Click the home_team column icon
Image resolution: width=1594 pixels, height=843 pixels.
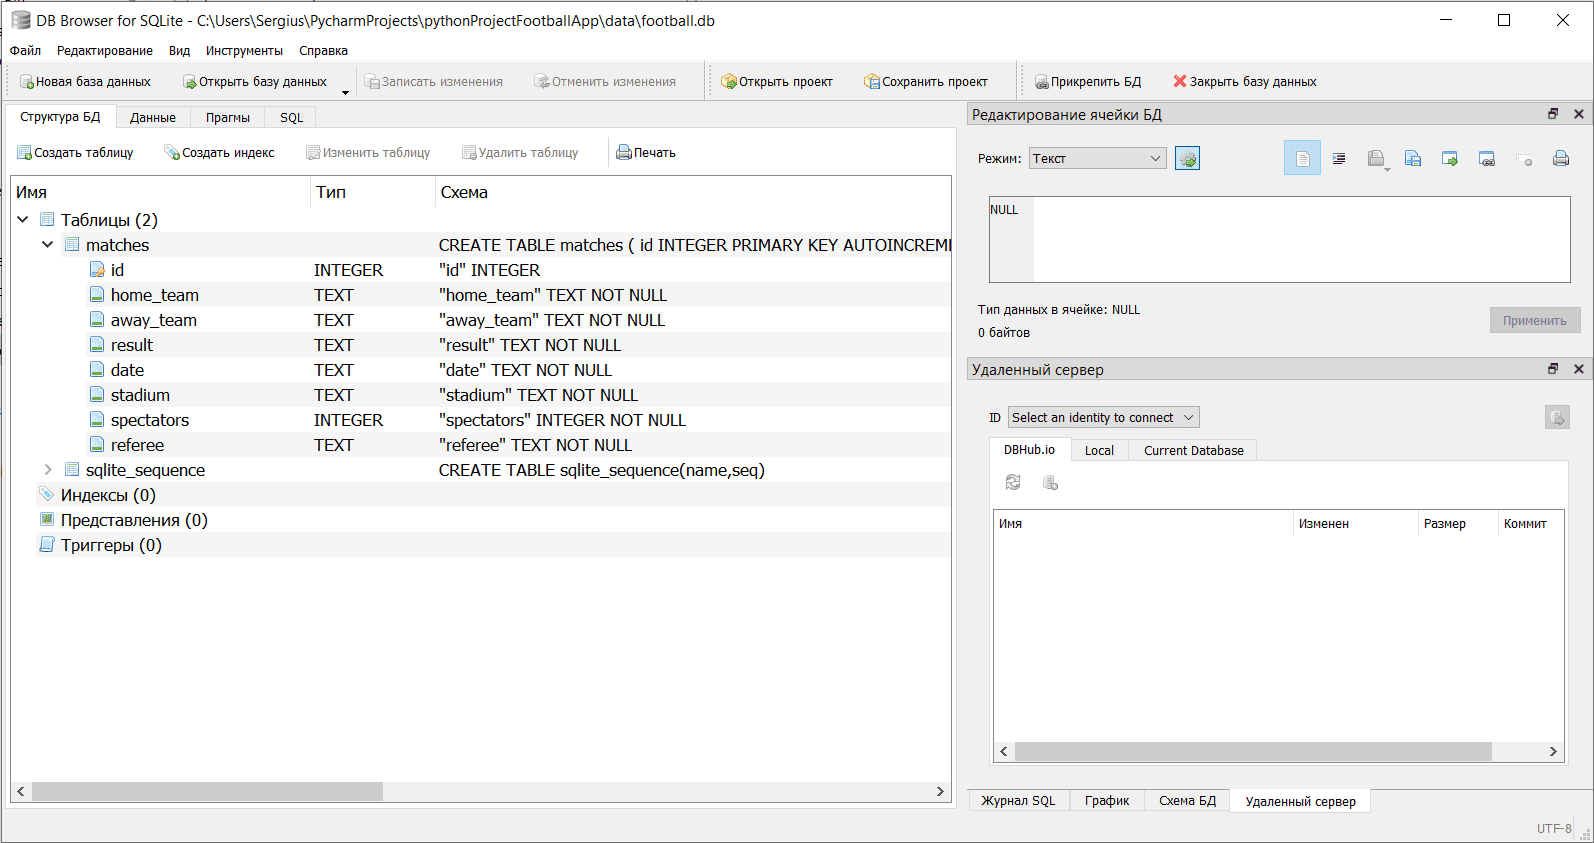[97, 295]
